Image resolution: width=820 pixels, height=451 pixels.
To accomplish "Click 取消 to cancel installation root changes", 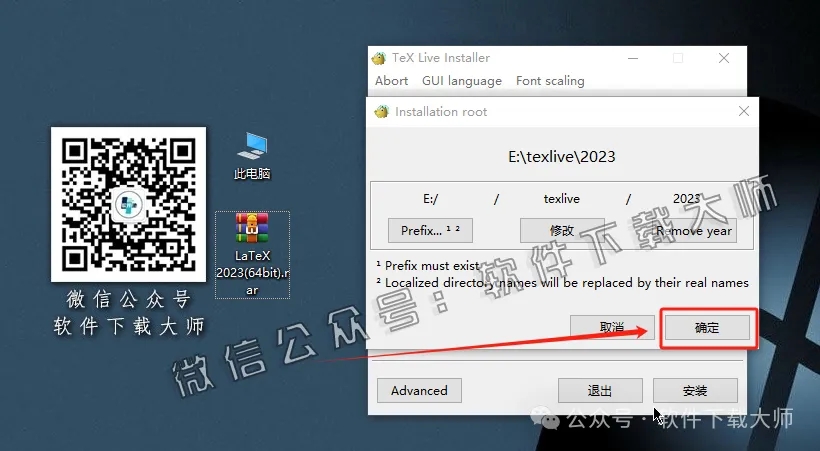I will [x=612, y=327].
